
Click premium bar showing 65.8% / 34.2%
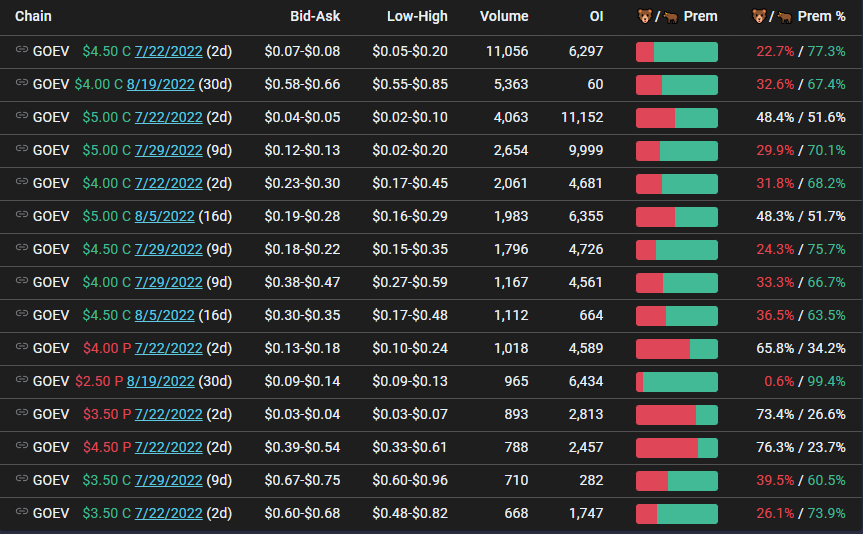pyautogui.click(x=677, y=349)
